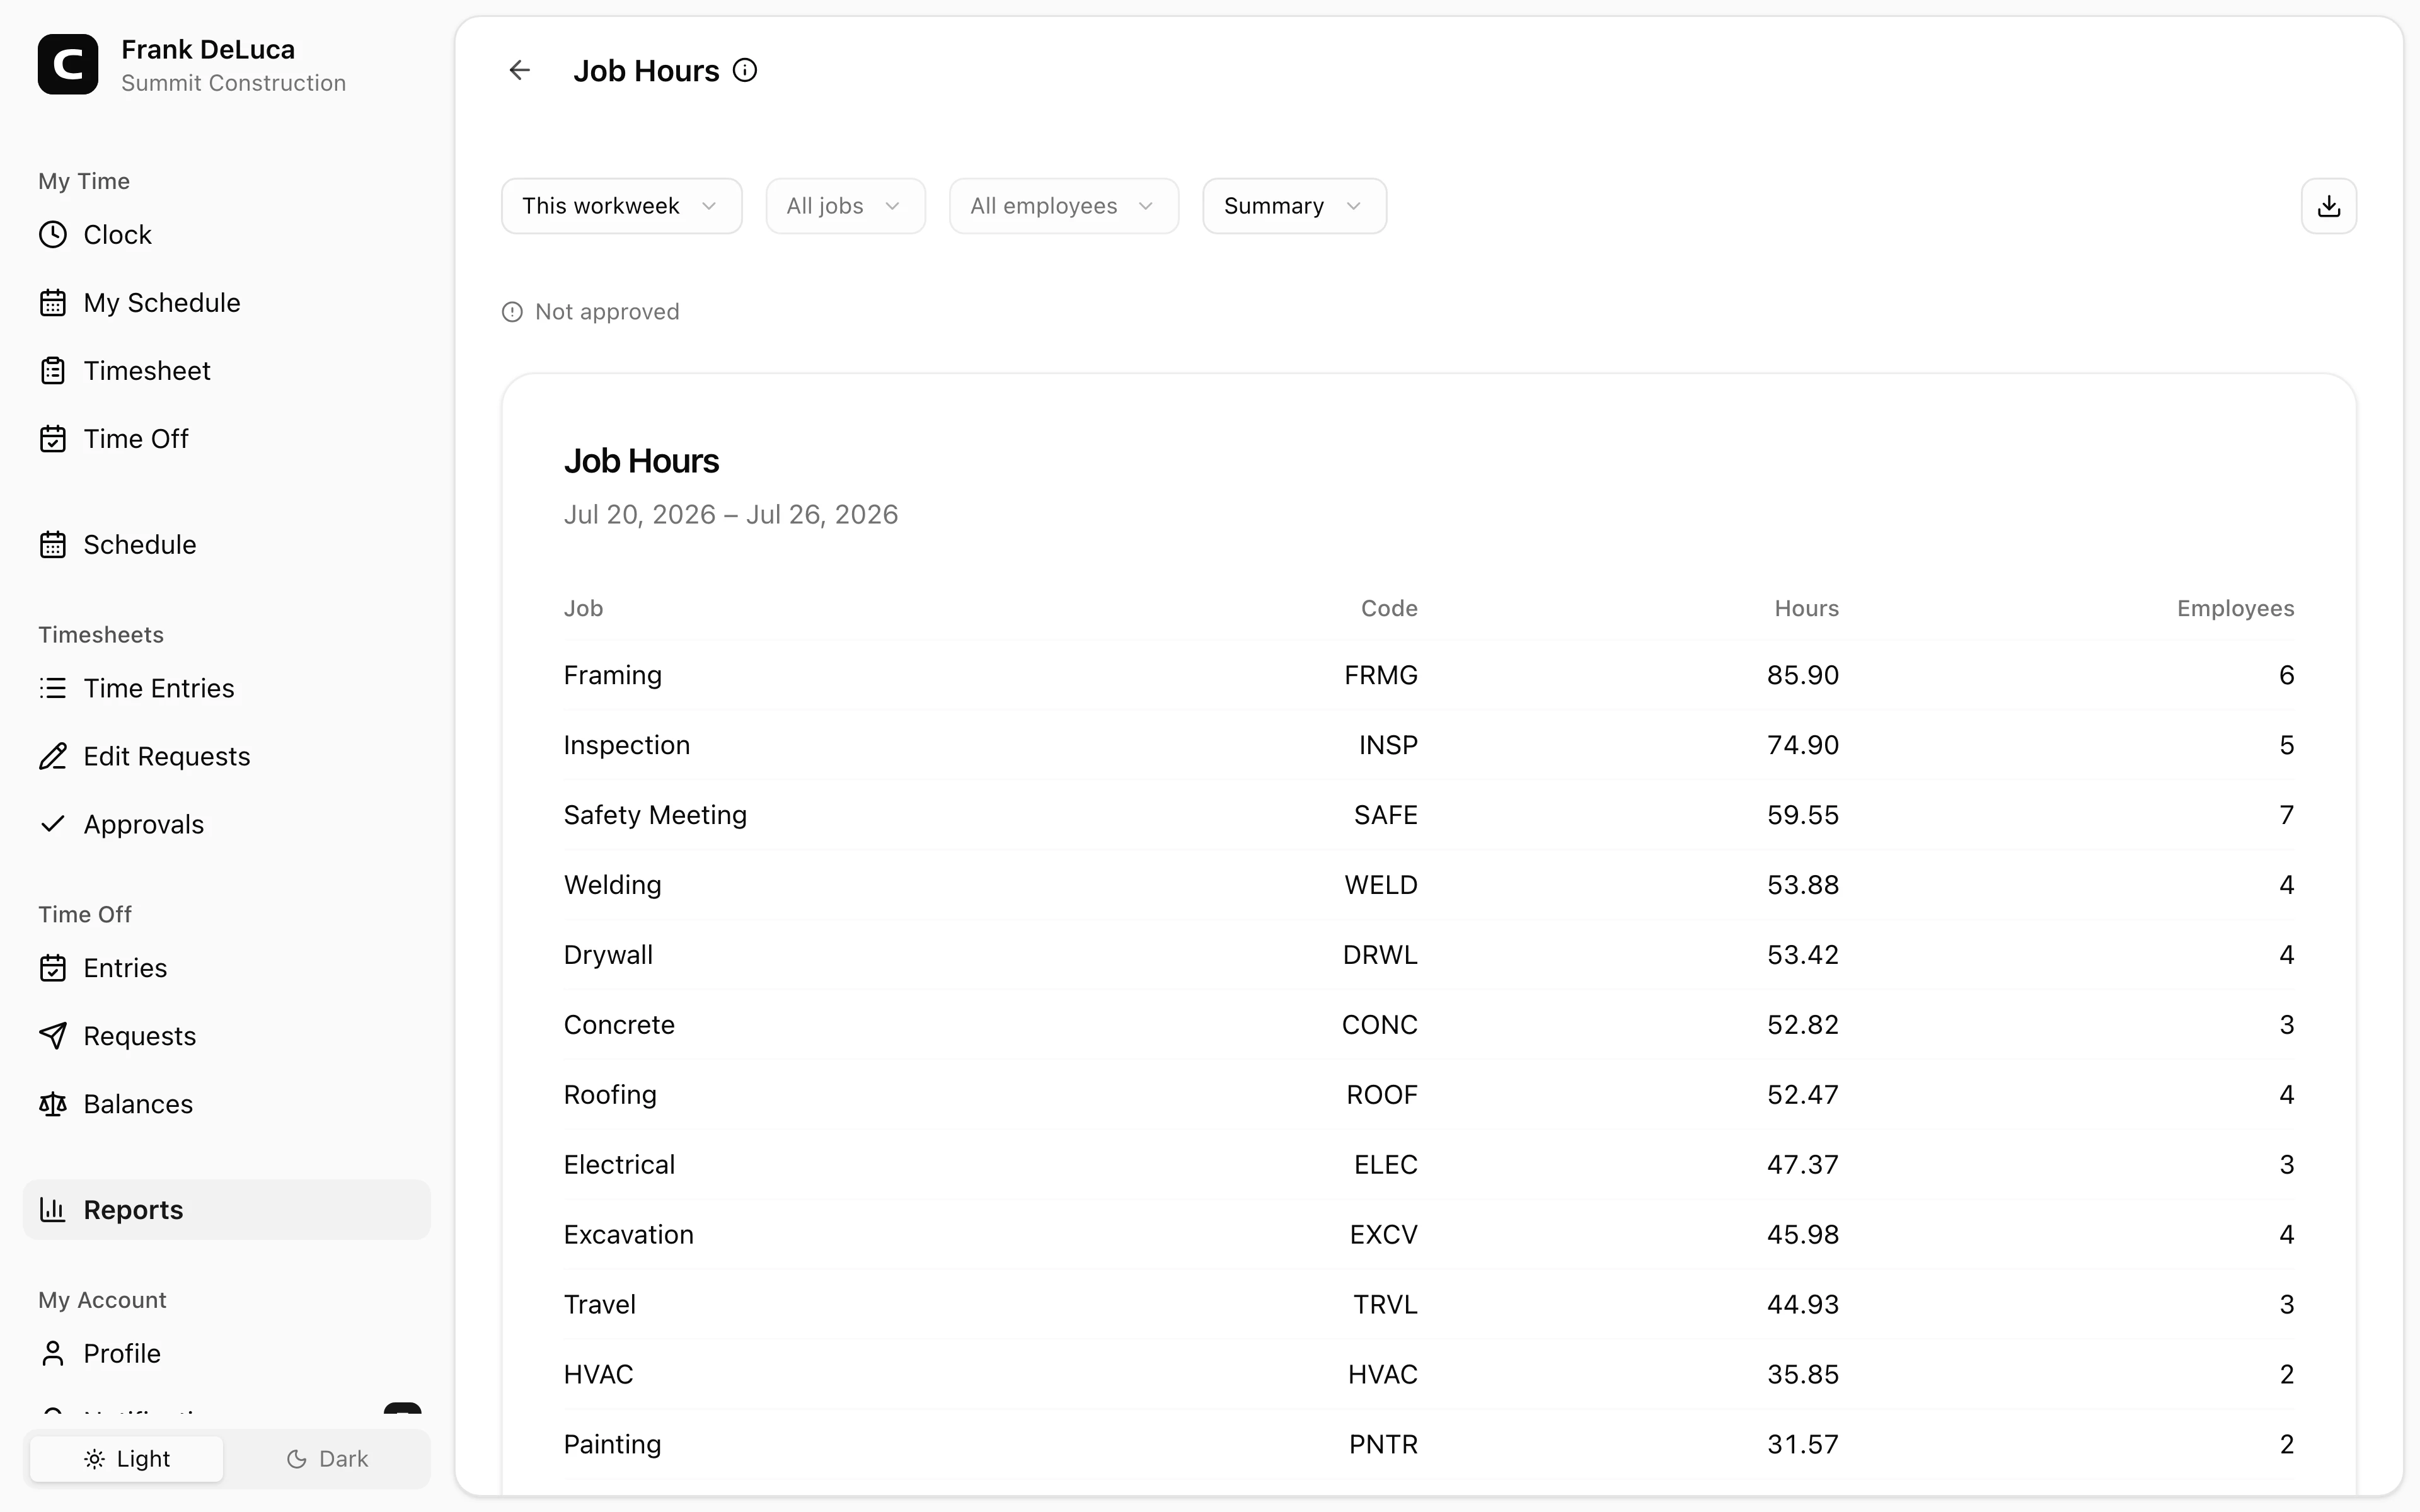Select Reports in the sidebar
2420x1512 pixels.
coord(226,1210)
